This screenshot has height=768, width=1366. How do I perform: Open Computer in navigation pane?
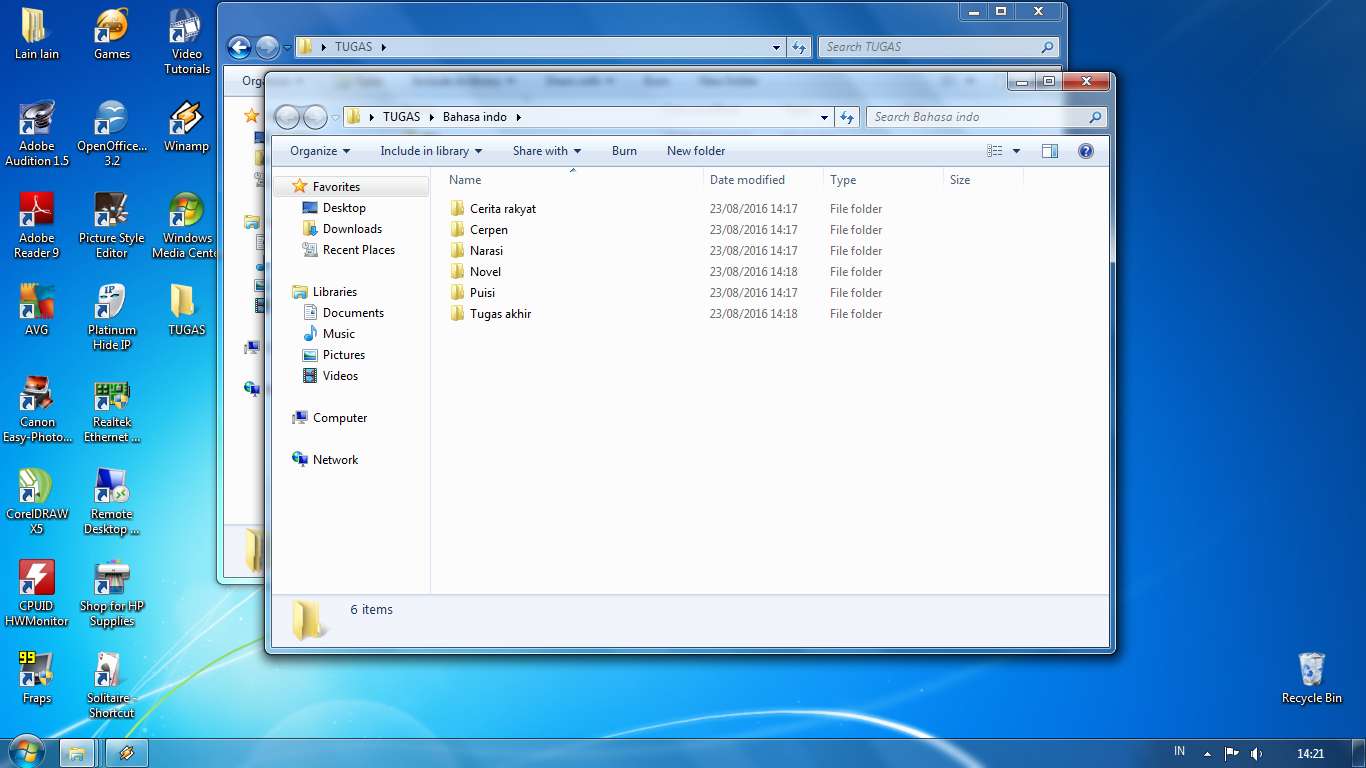coord(329,418)
